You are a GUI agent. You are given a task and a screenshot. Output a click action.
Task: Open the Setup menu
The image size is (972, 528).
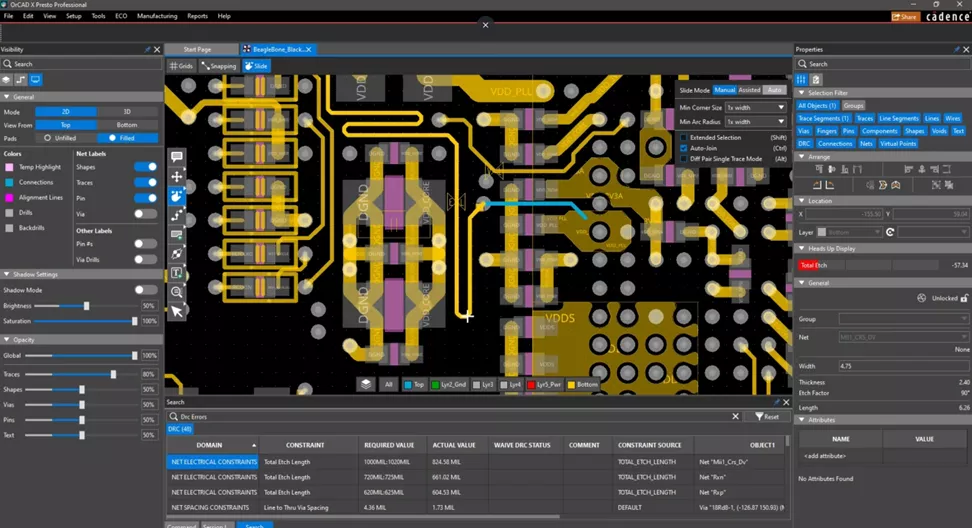73,16
